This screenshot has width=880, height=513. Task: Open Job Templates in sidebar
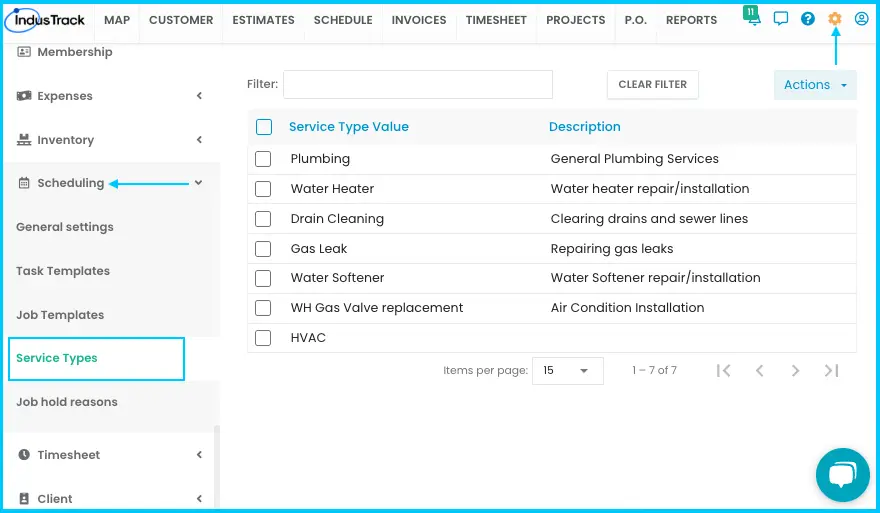click(60, 315)
